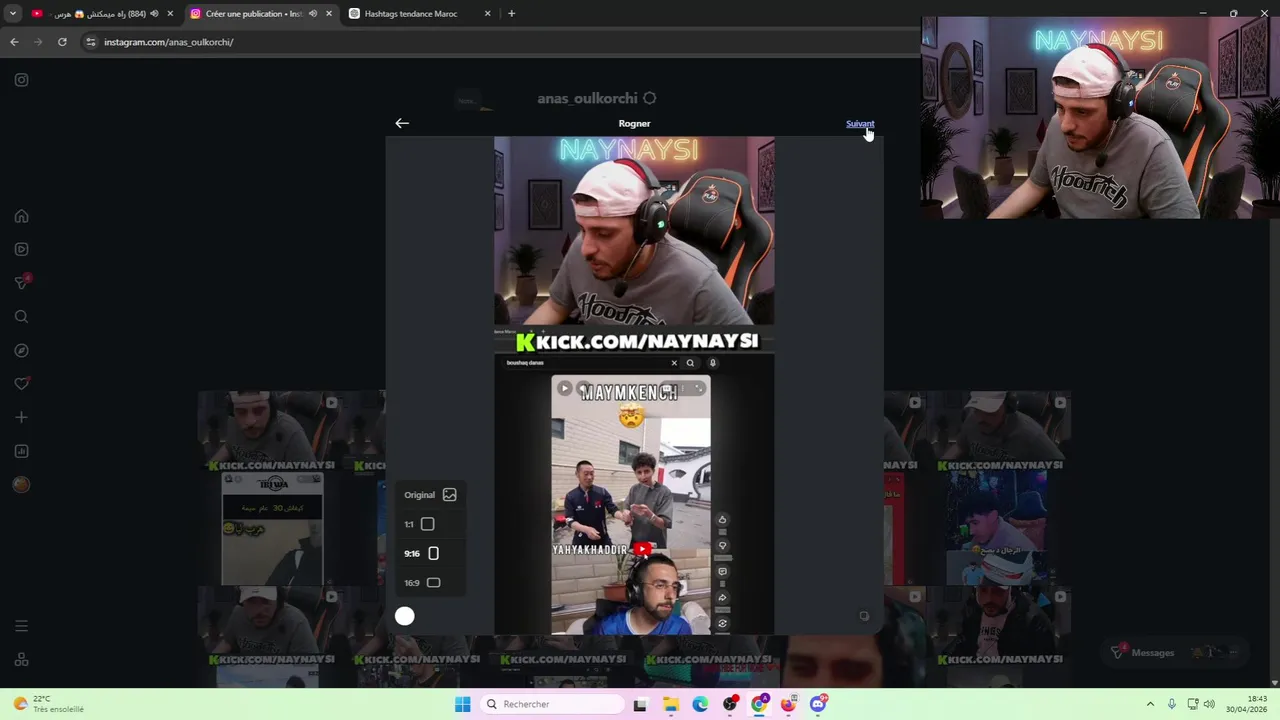Viewport: 1280px width, 720px height.
Task: Open weather widget showing 22°C
Action: click(48, 704)
